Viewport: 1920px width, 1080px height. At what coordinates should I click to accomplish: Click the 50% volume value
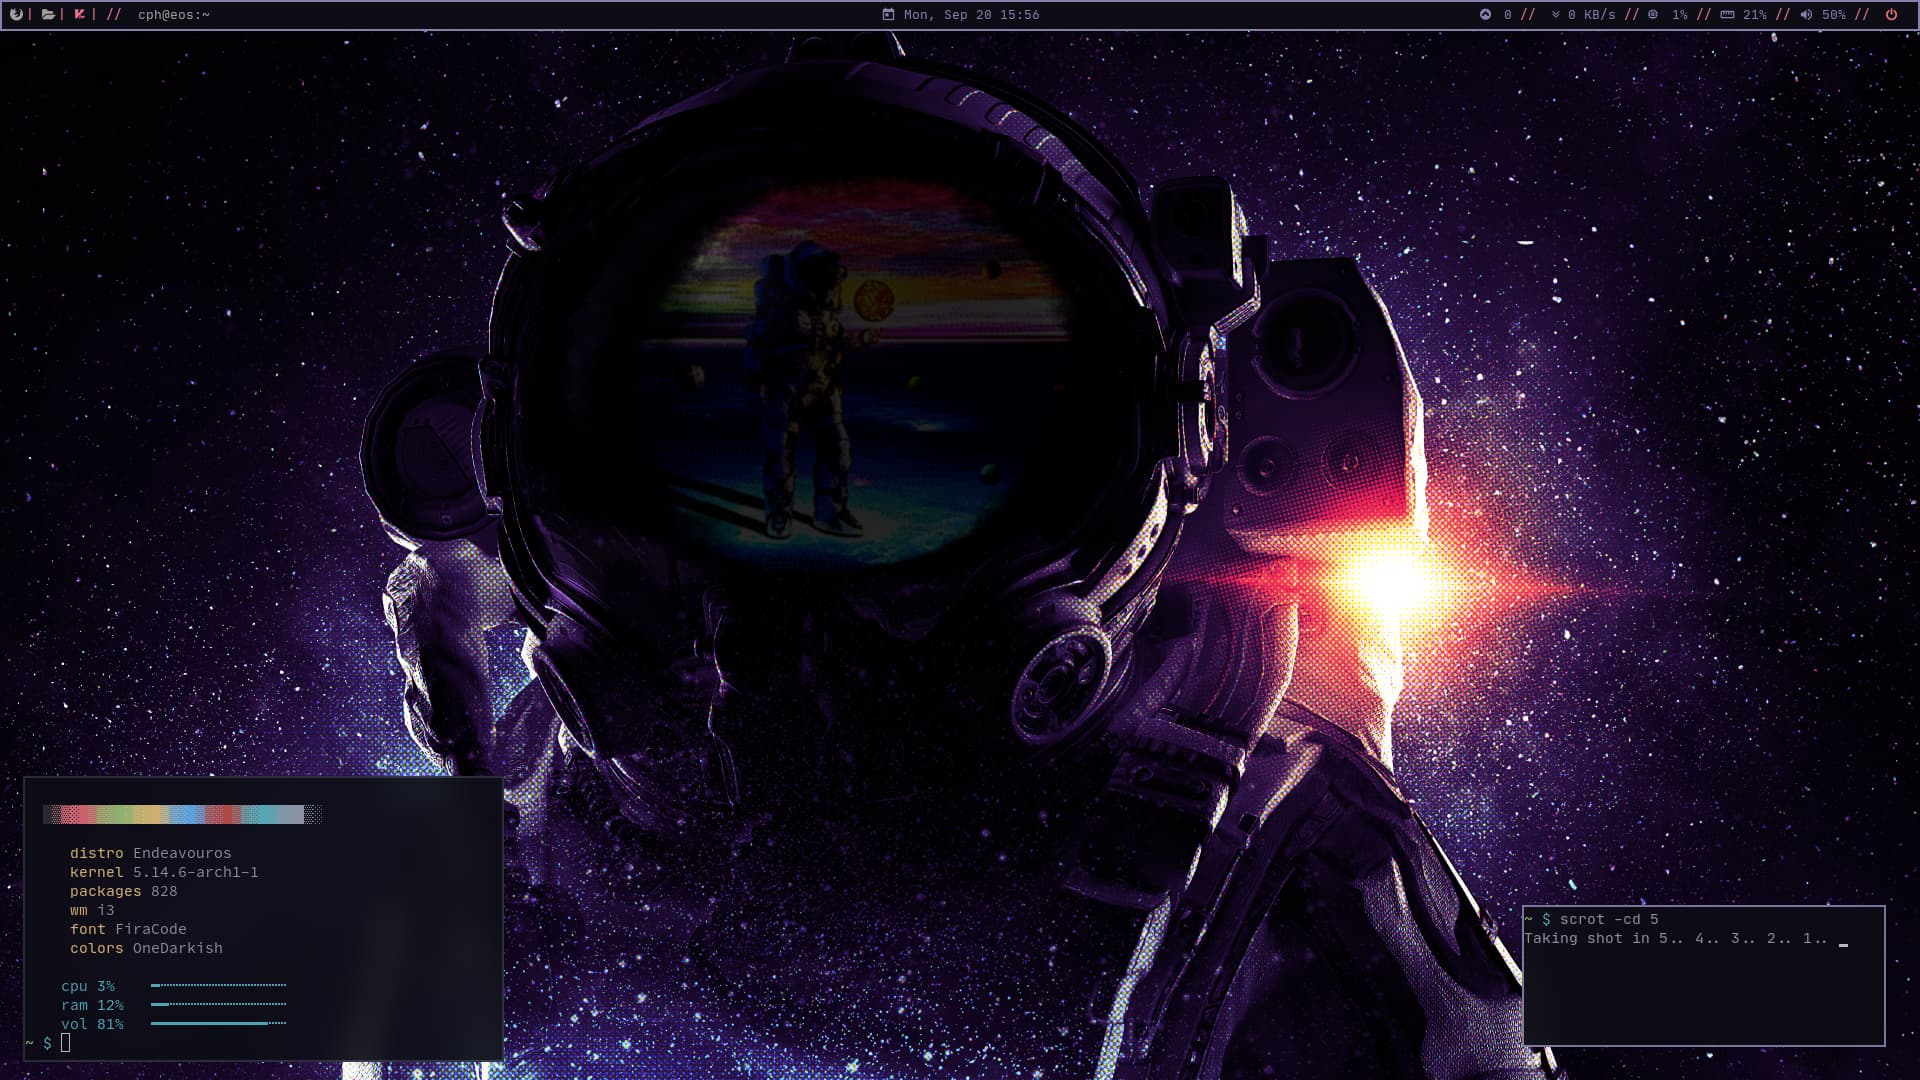(1834, 15)
